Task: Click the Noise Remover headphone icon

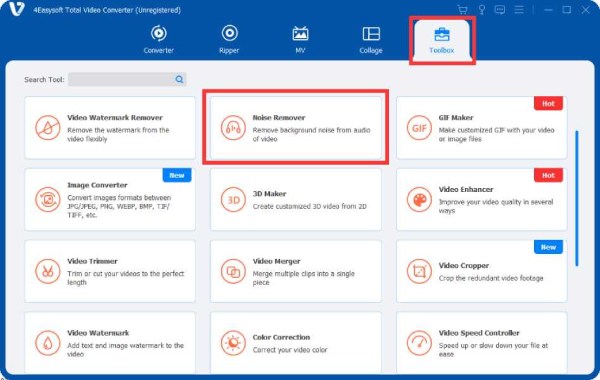Action: (x=233, y=128)
